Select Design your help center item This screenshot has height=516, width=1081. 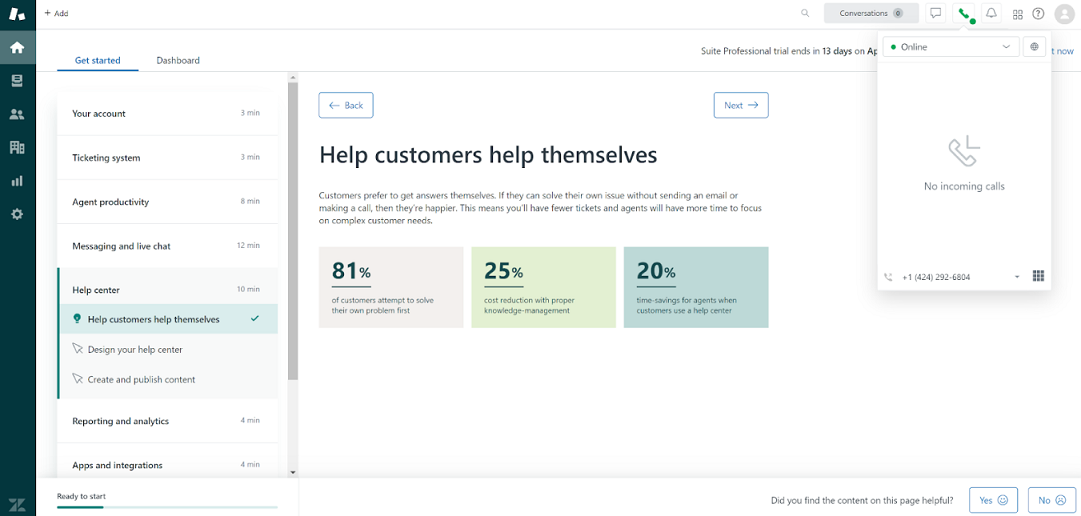pyautogui.click(x=135, y=350)
